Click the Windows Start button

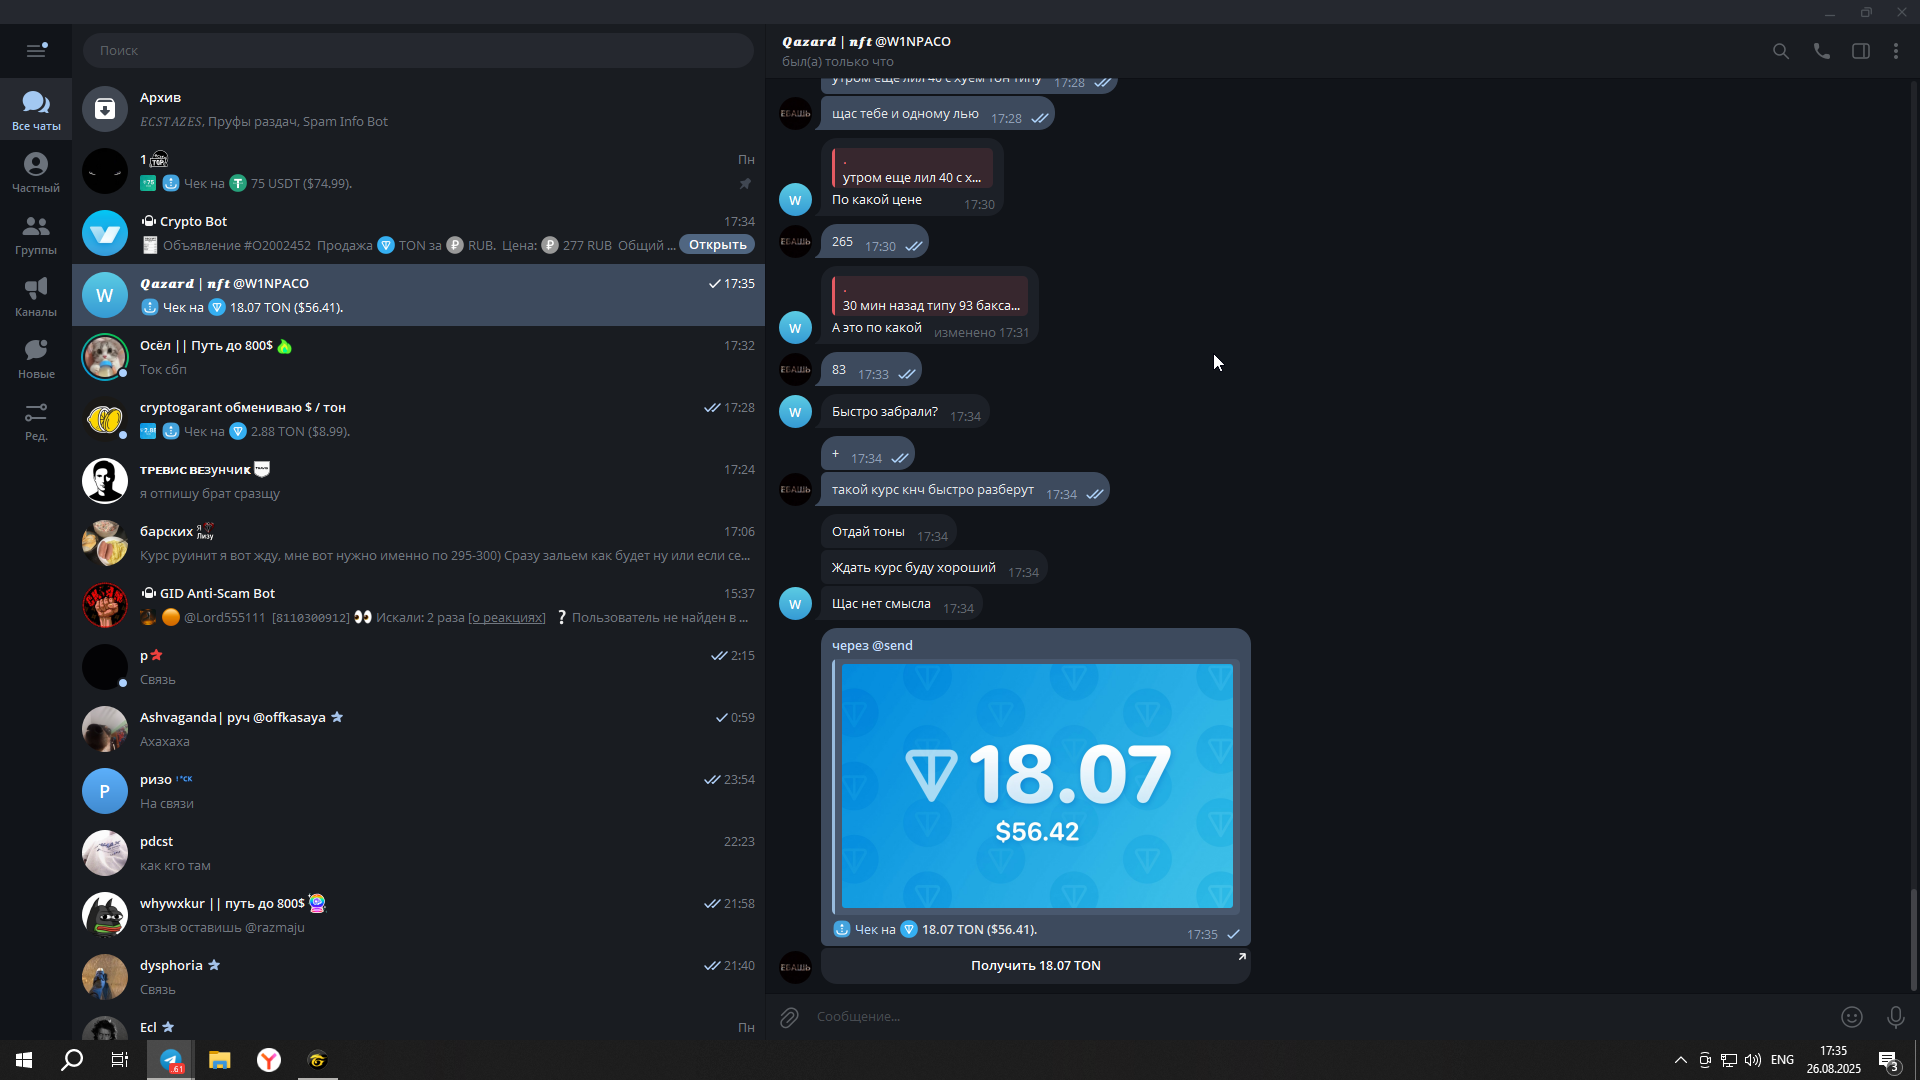point(24,1060)
